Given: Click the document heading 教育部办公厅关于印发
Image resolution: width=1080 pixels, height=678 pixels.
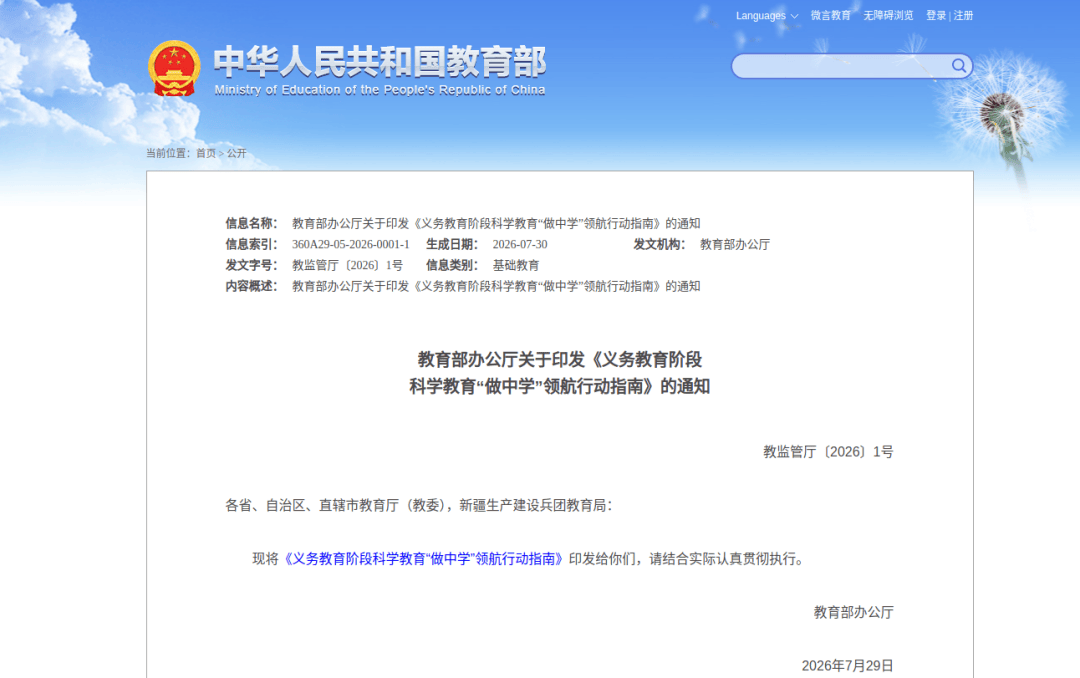Looking at the screenshot, I should 559,373.
